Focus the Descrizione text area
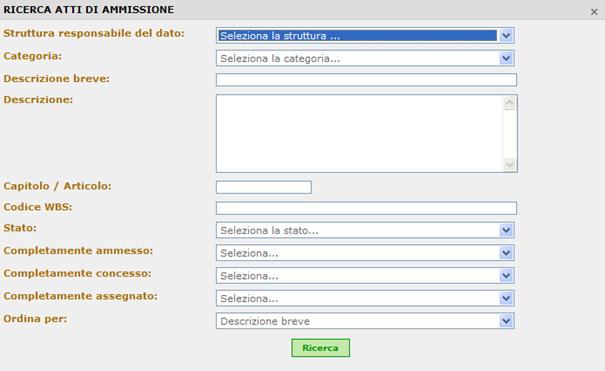 [359, 133]
